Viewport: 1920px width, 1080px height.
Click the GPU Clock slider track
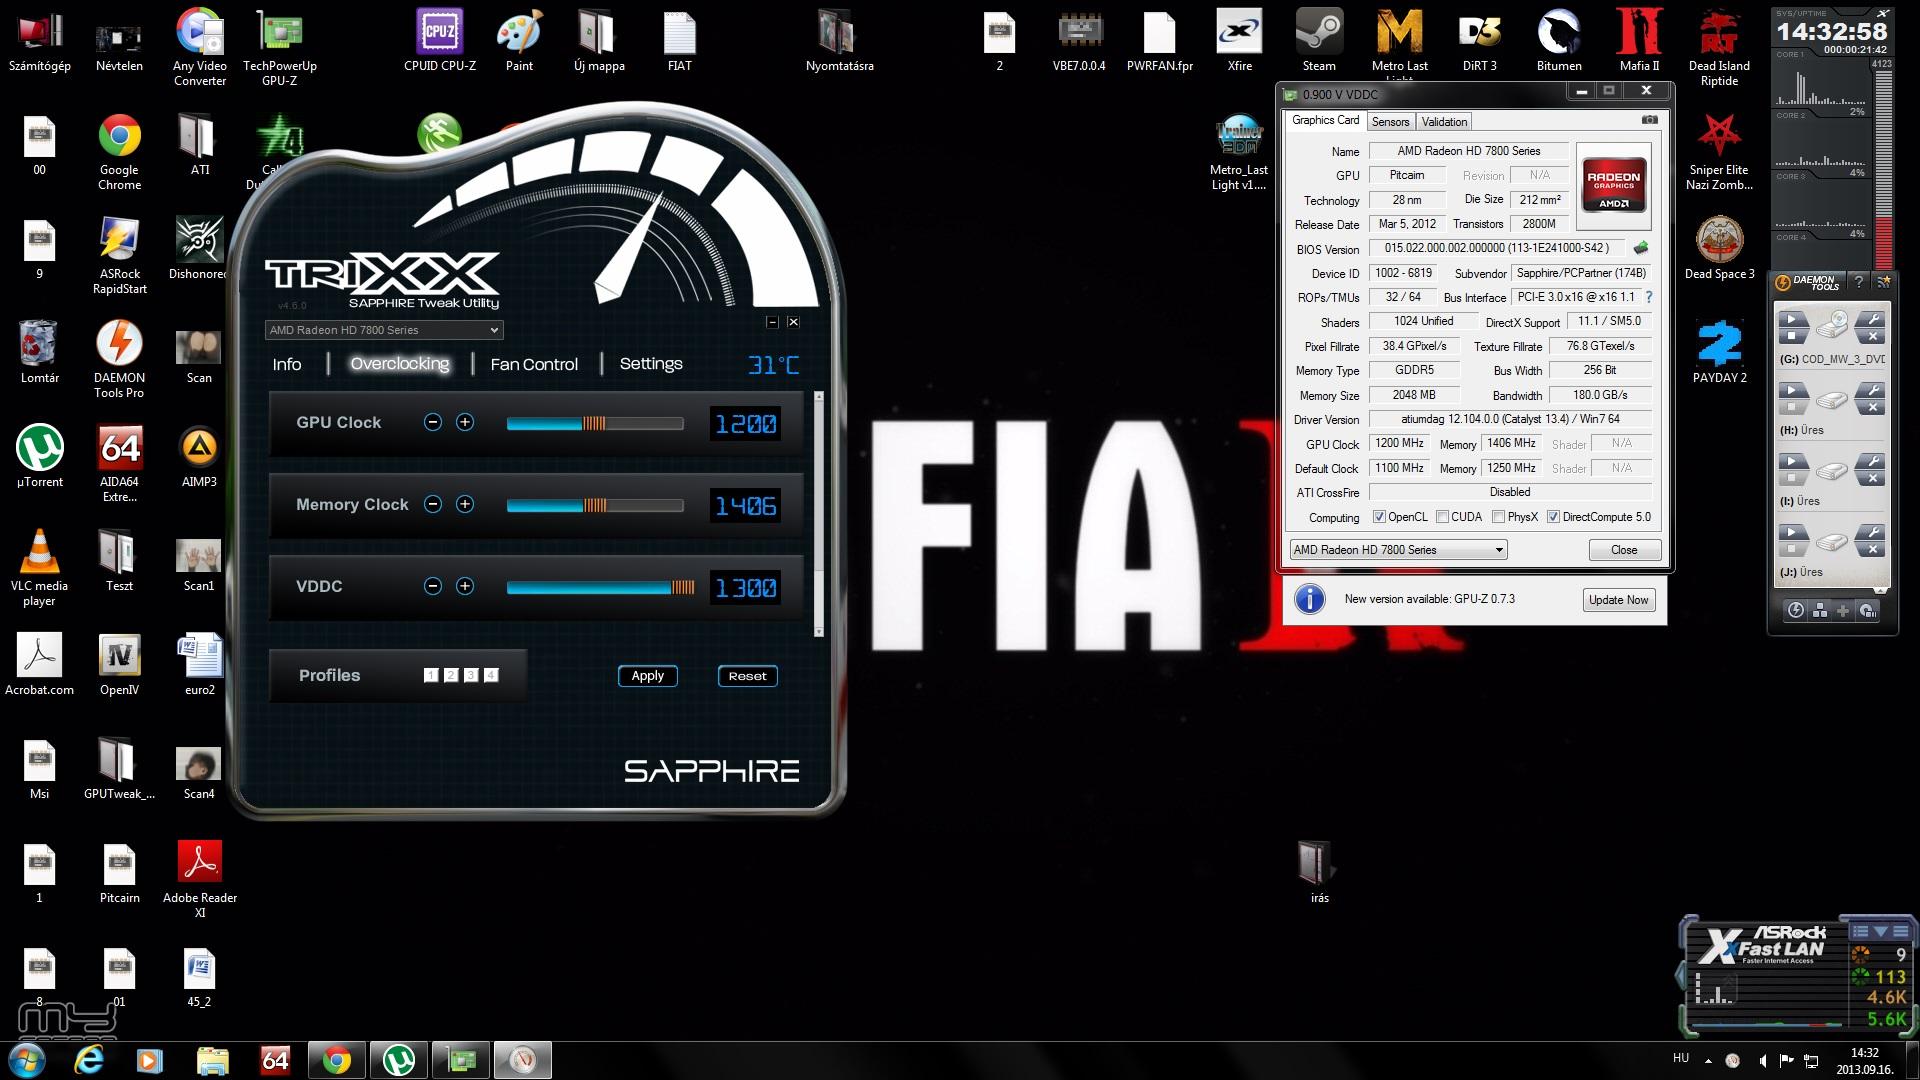click(x=595, y=424)
